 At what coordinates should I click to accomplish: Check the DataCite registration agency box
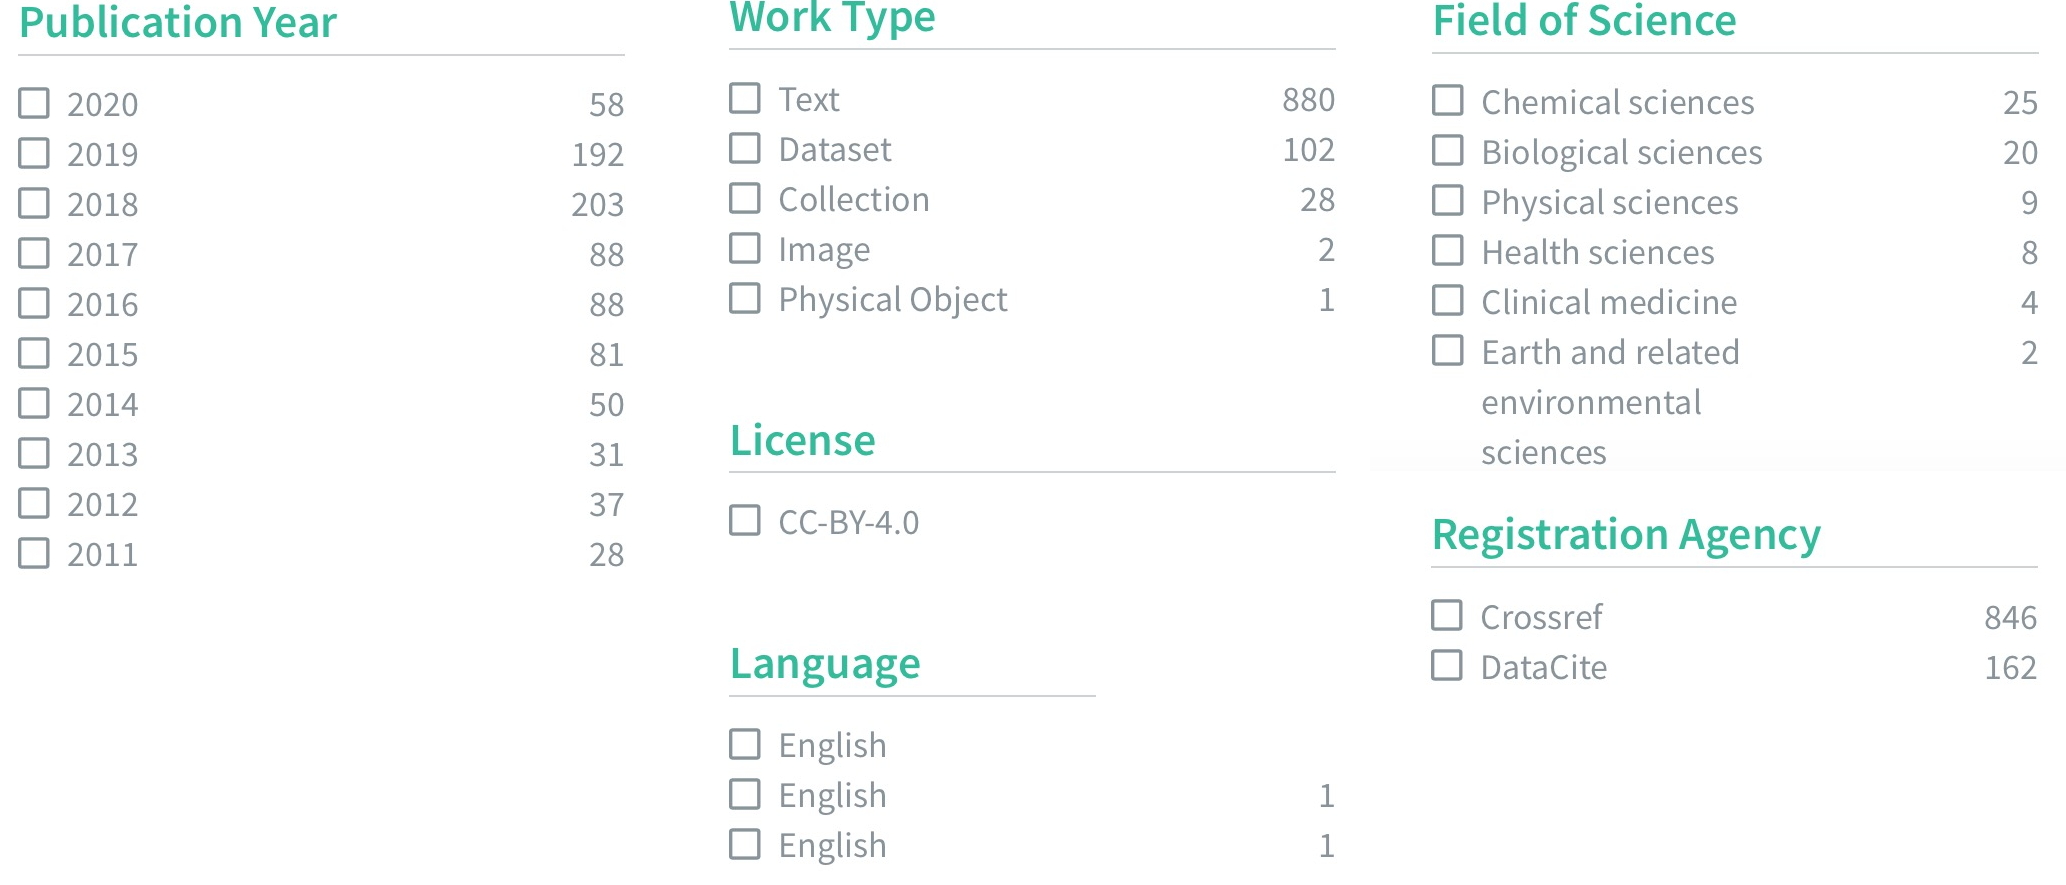pos(1447,666)
